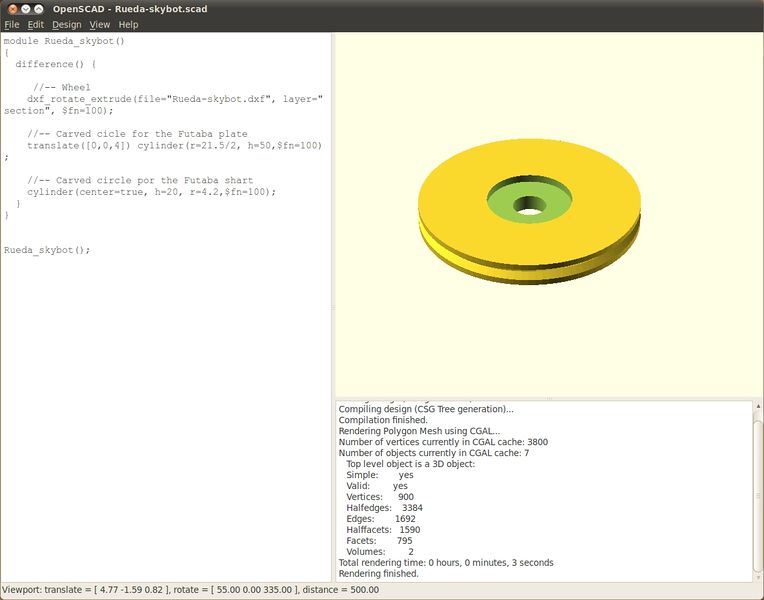The image size is (764, 600).
Task: Open the Help menu
Action: point(128,24)
